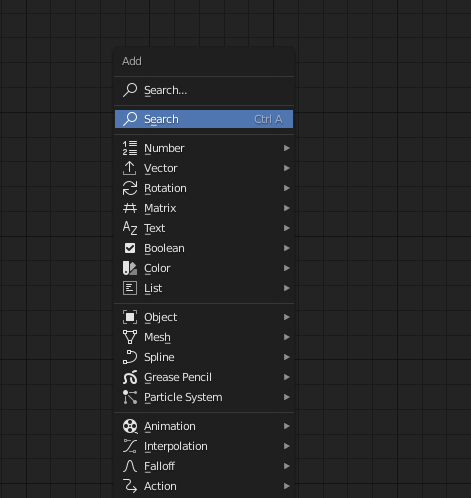Open the Animation menu label
Viewport: 471px width, 498px height.
[170, 426]
